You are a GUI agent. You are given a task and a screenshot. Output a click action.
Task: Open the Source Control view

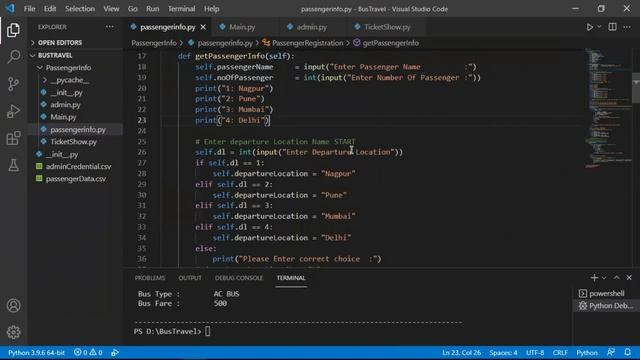[13, 84]
